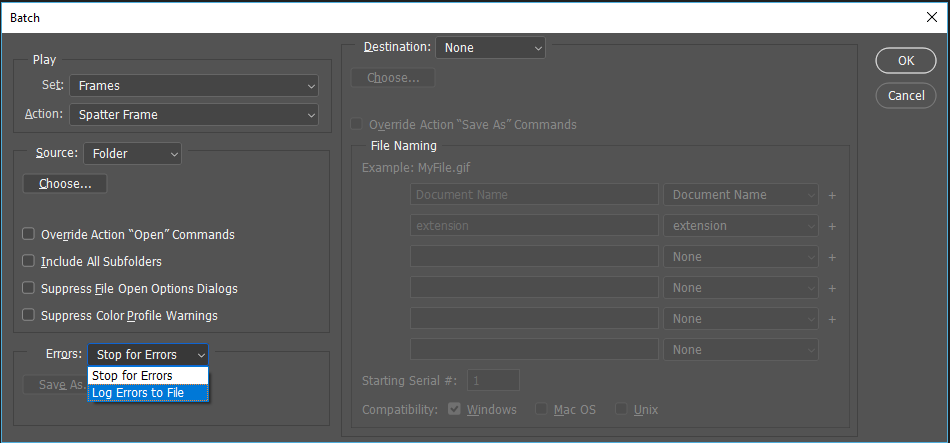Open the Destination dropdown set to None
This screenshot has height=443, width=950.
click(x=490, y=47)
